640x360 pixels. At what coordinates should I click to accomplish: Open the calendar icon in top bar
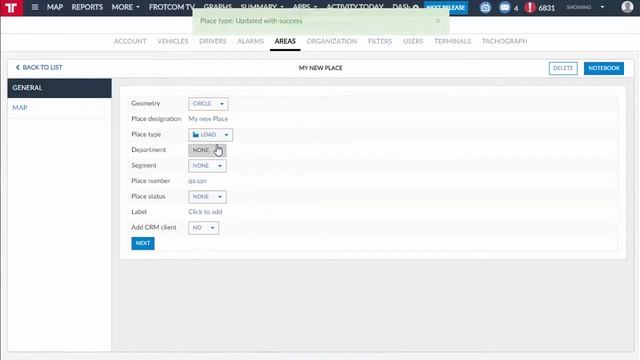point(485,7)
